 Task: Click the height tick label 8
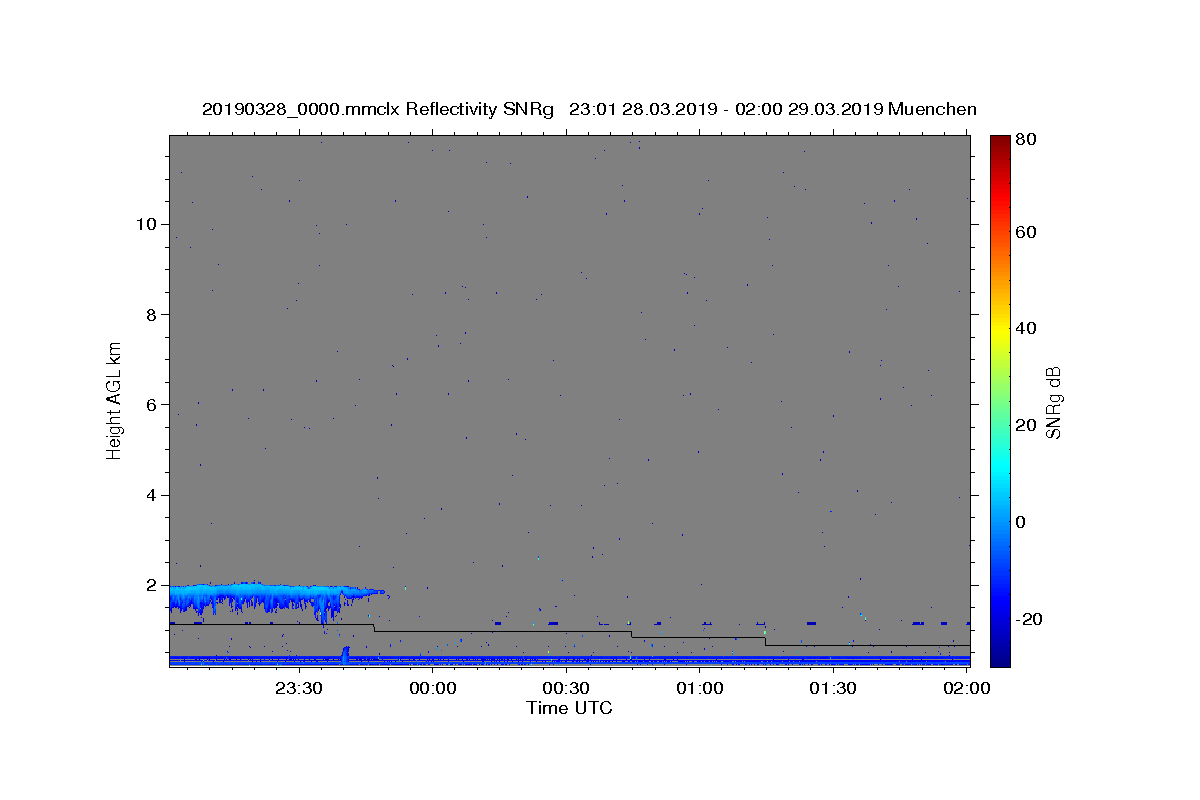tap(151, 314)
